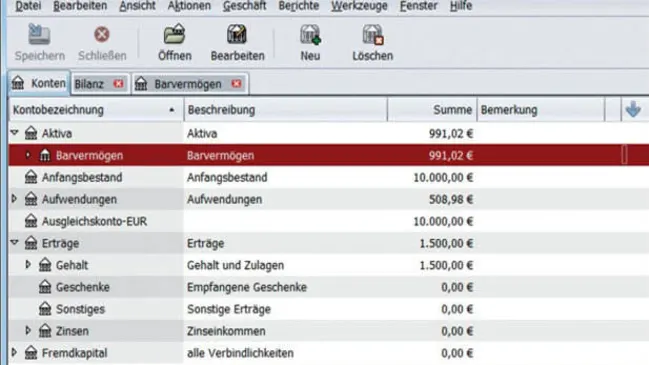Switch to the Barvermögen tab

click(190, 84)
